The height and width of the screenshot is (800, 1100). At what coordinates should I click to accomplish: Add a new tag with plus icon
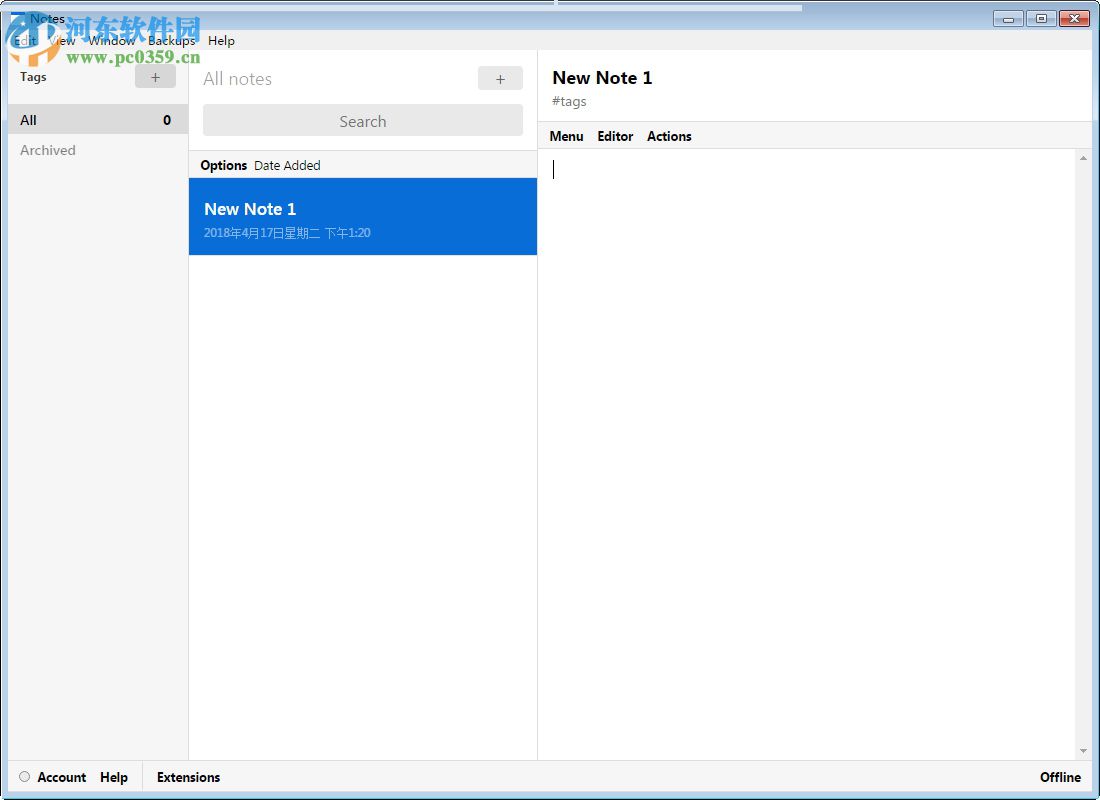tap(155, 77)
